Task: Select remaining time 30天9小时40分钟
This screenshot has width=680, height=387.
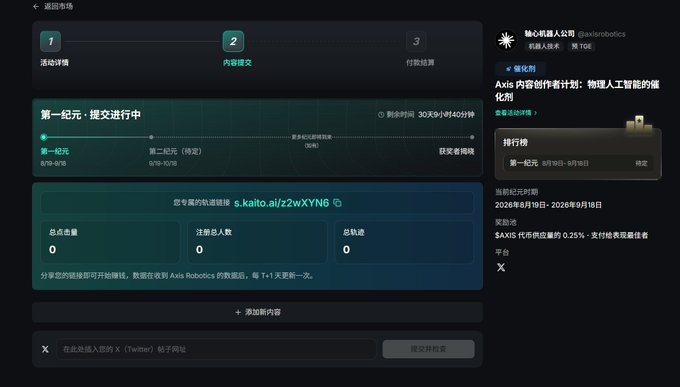Action: 446,115
